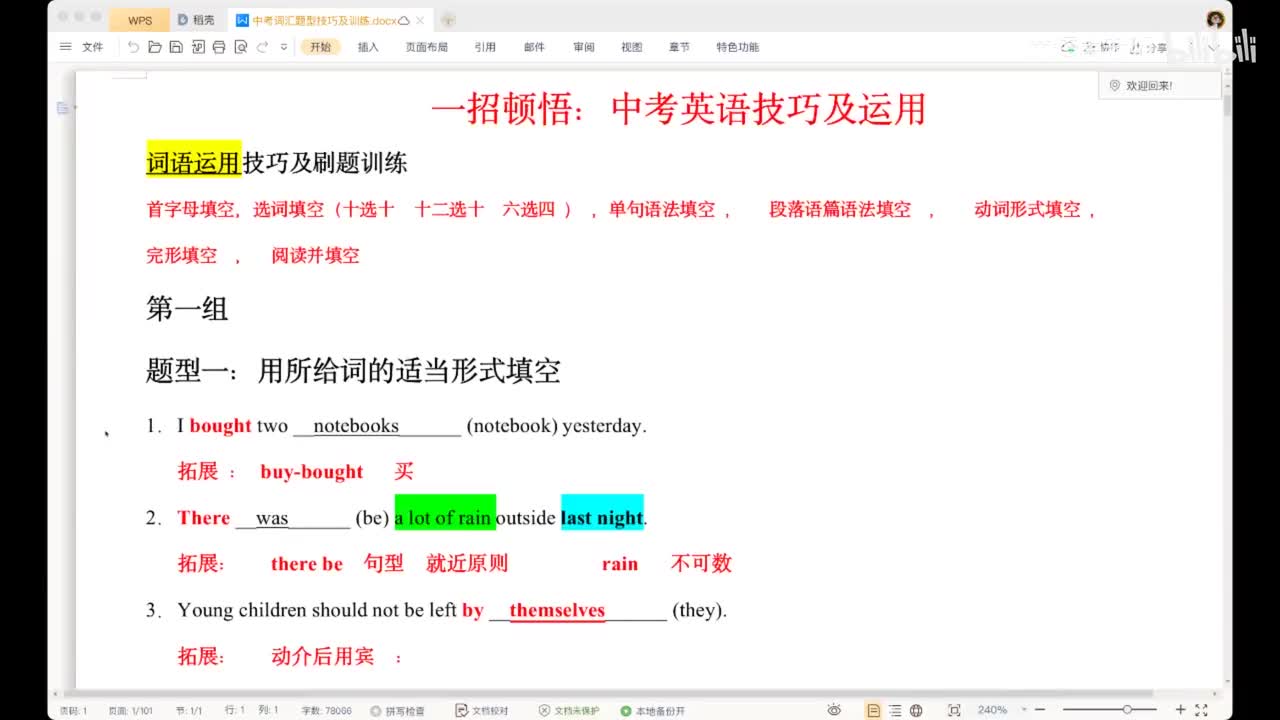Viewport: 1280px width, 720px height.
Task: Click the print icon in toolbar
Action: coord(219,47)
